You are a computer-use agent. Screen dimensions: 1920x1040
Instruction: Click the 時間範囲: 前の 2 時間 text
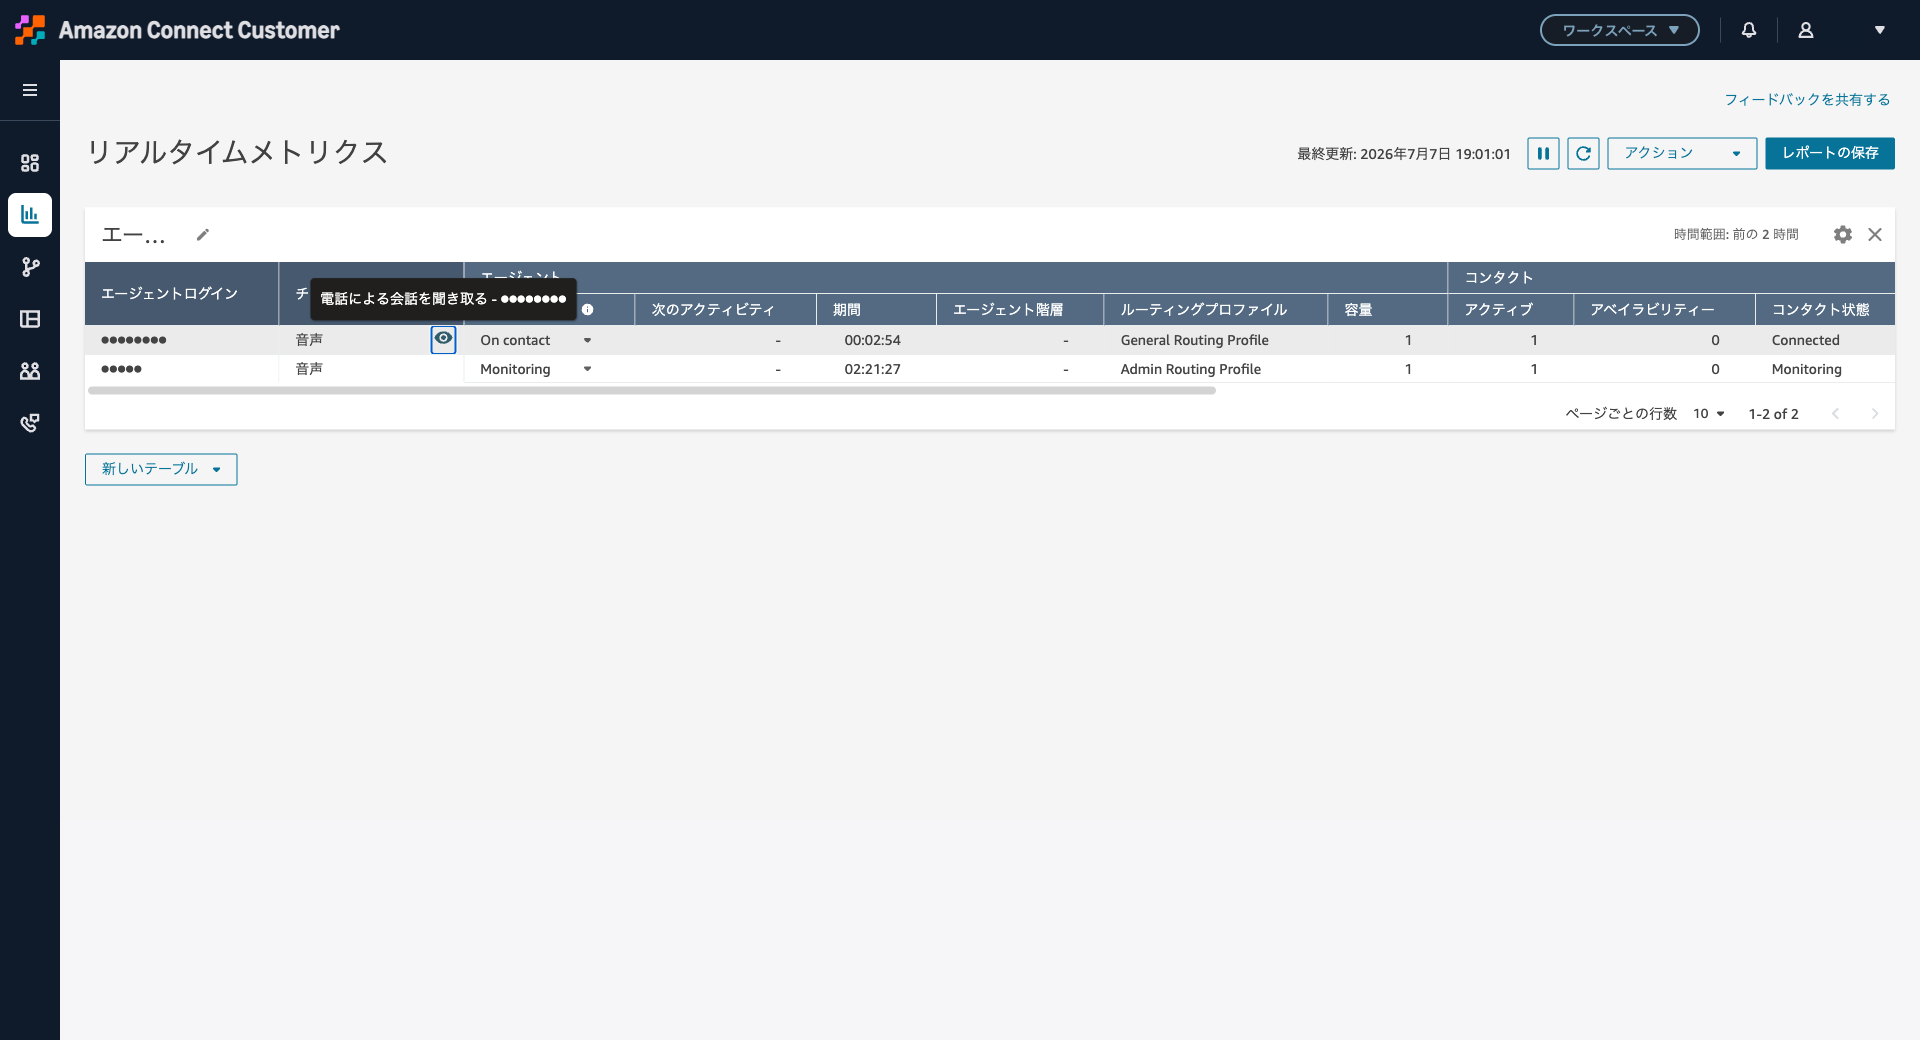1736,234
